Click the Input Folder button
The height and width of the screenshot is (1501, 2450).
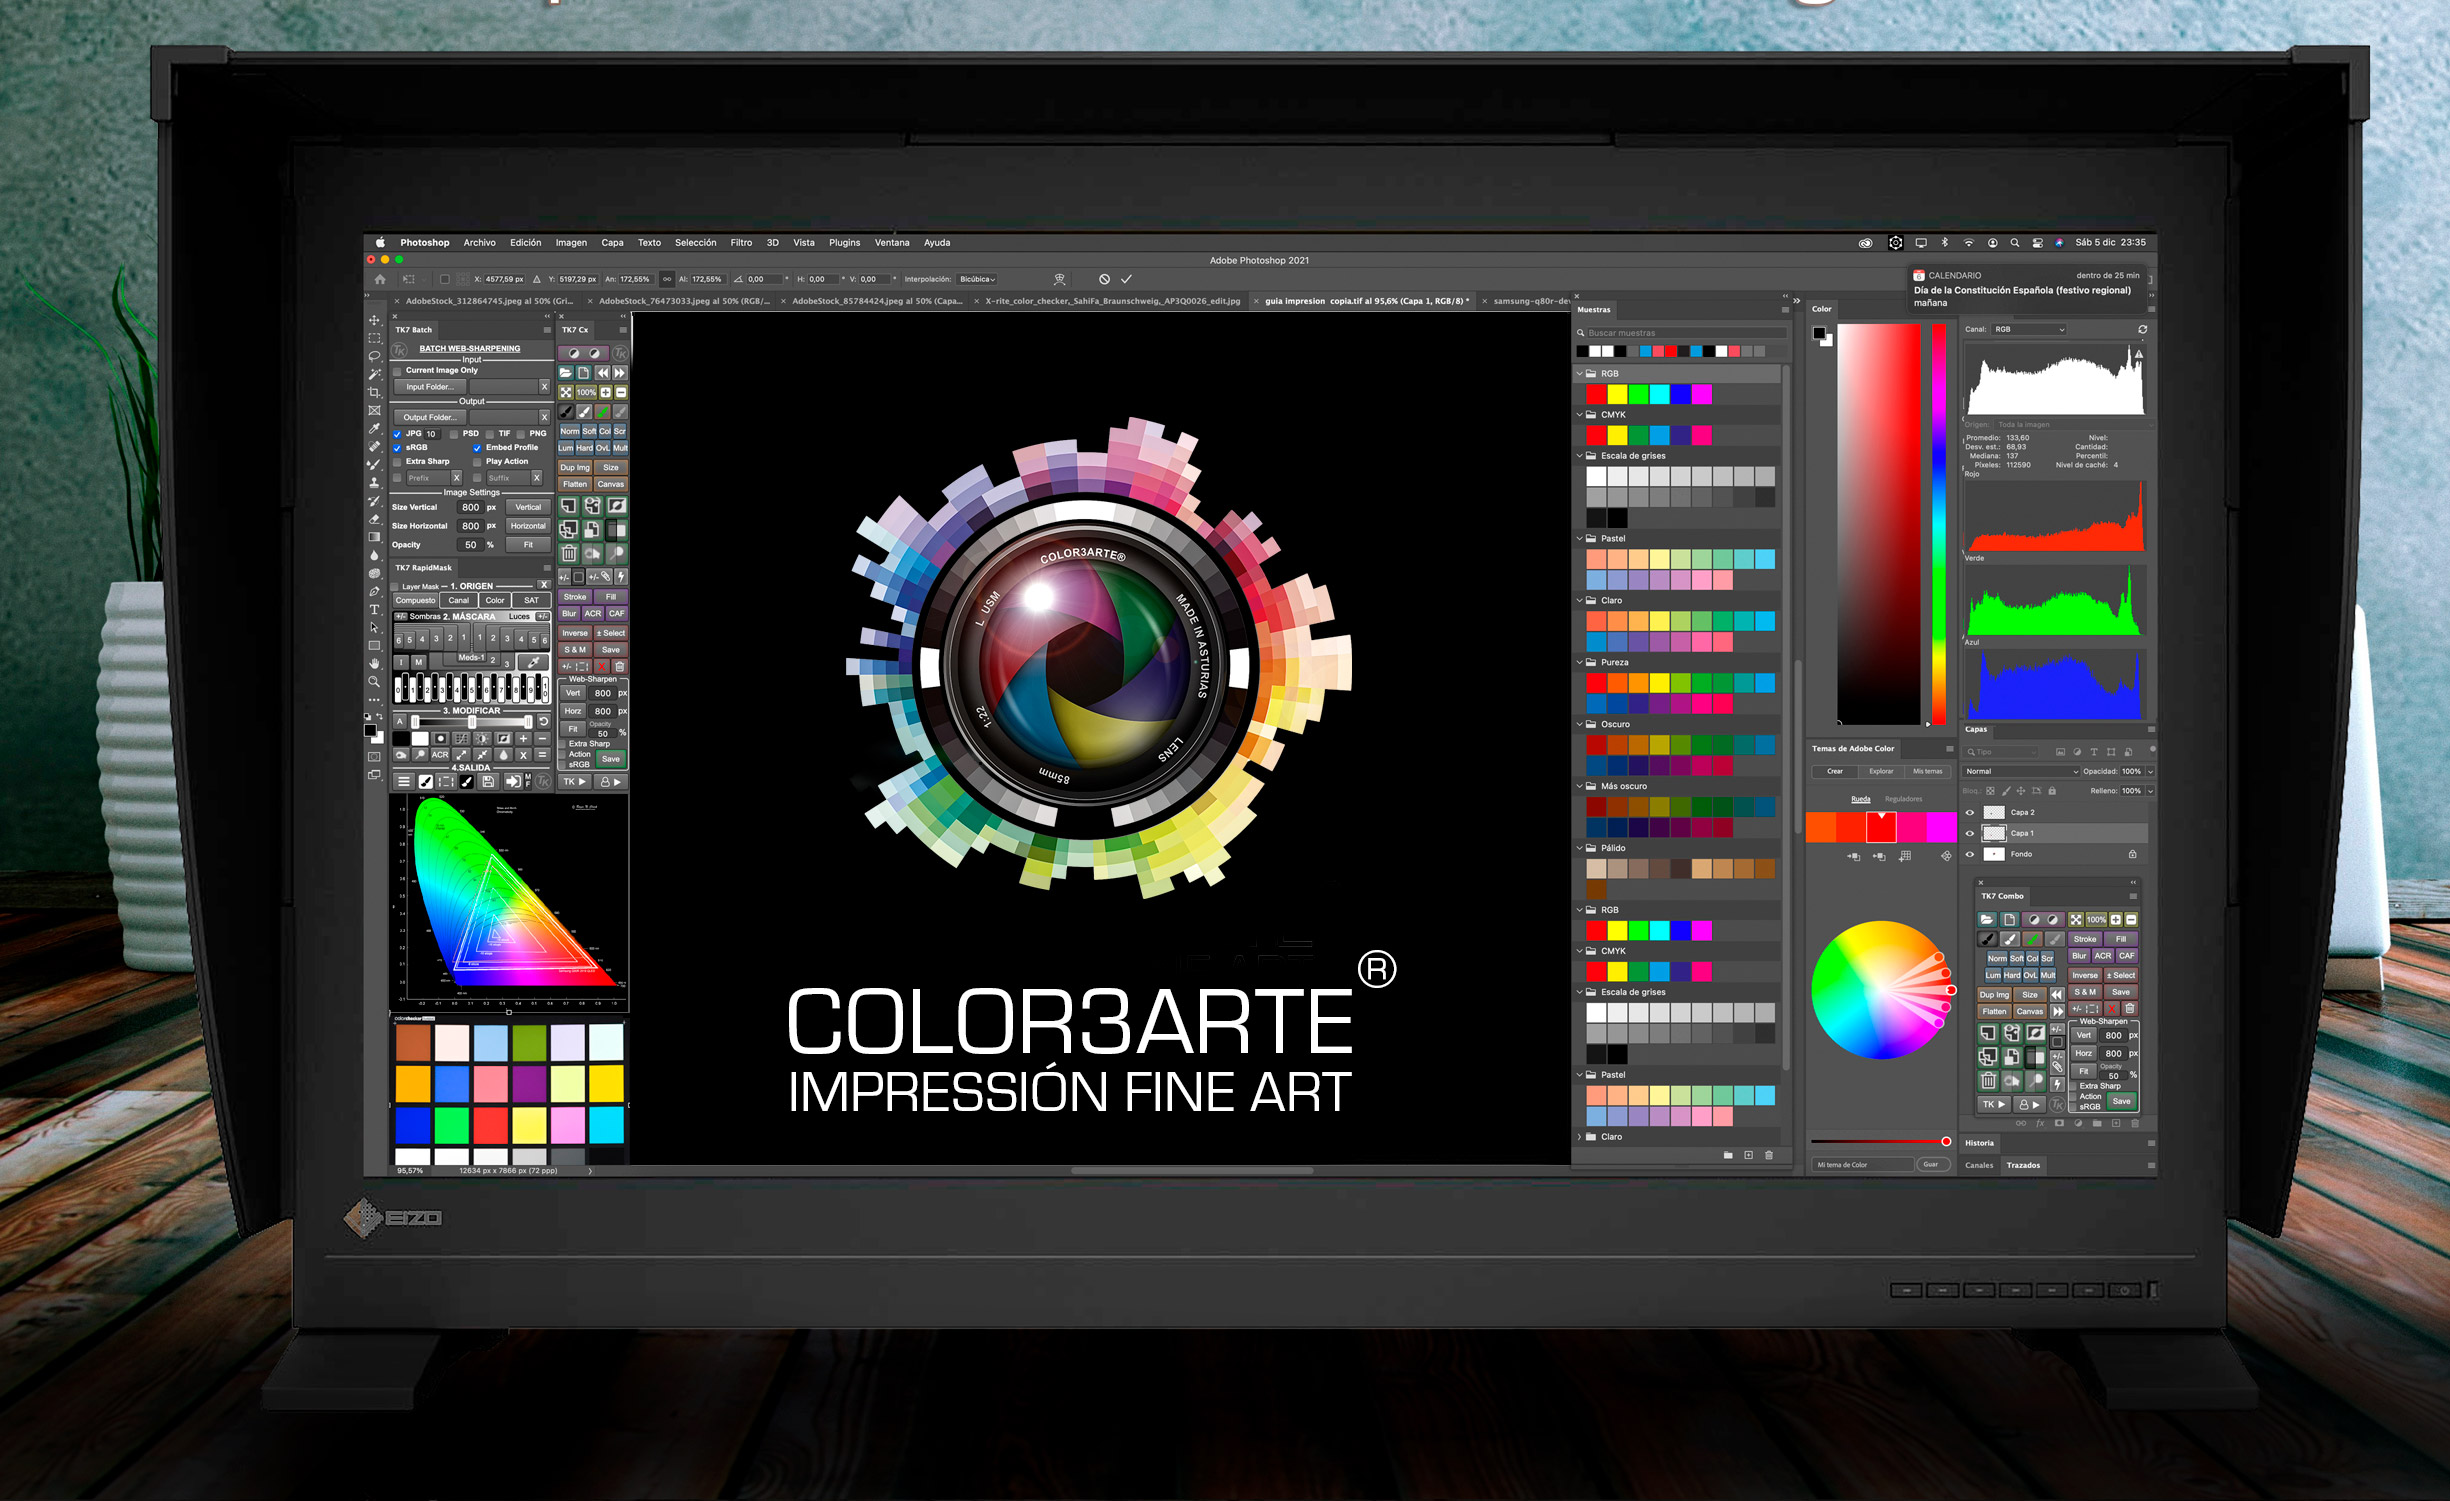coord(430,387)
